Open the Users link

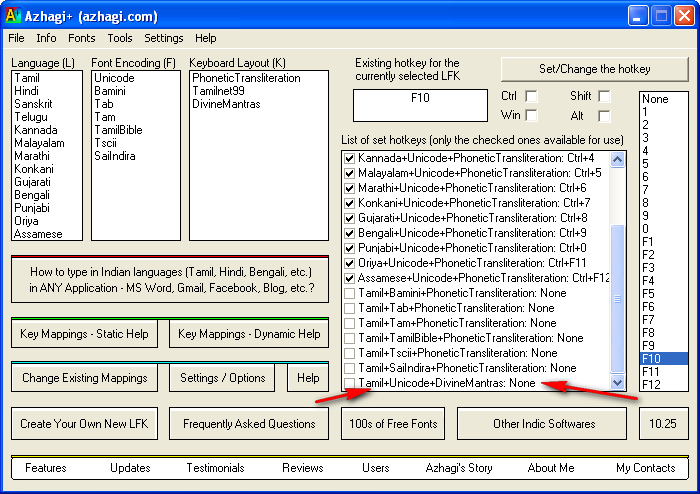coord(376,468)
